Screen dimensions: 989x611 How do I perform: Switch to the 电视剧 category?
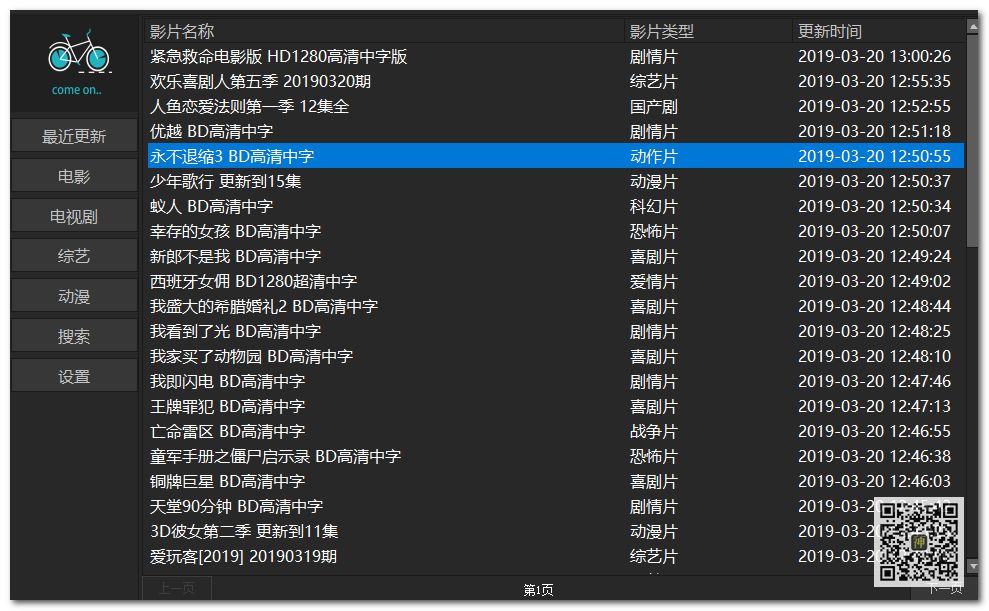(x=73, y=215)
